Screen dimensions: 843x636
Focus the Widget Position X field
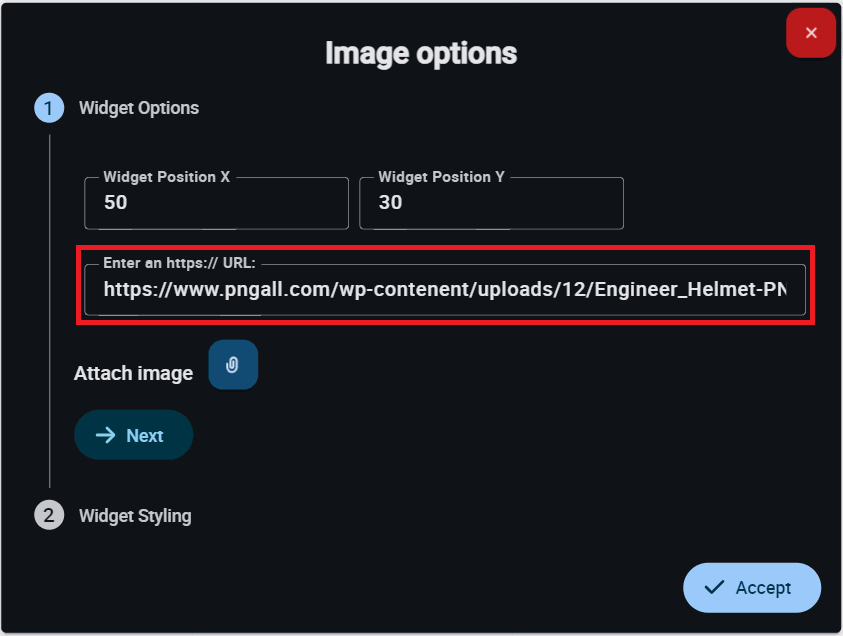point(216,203)
